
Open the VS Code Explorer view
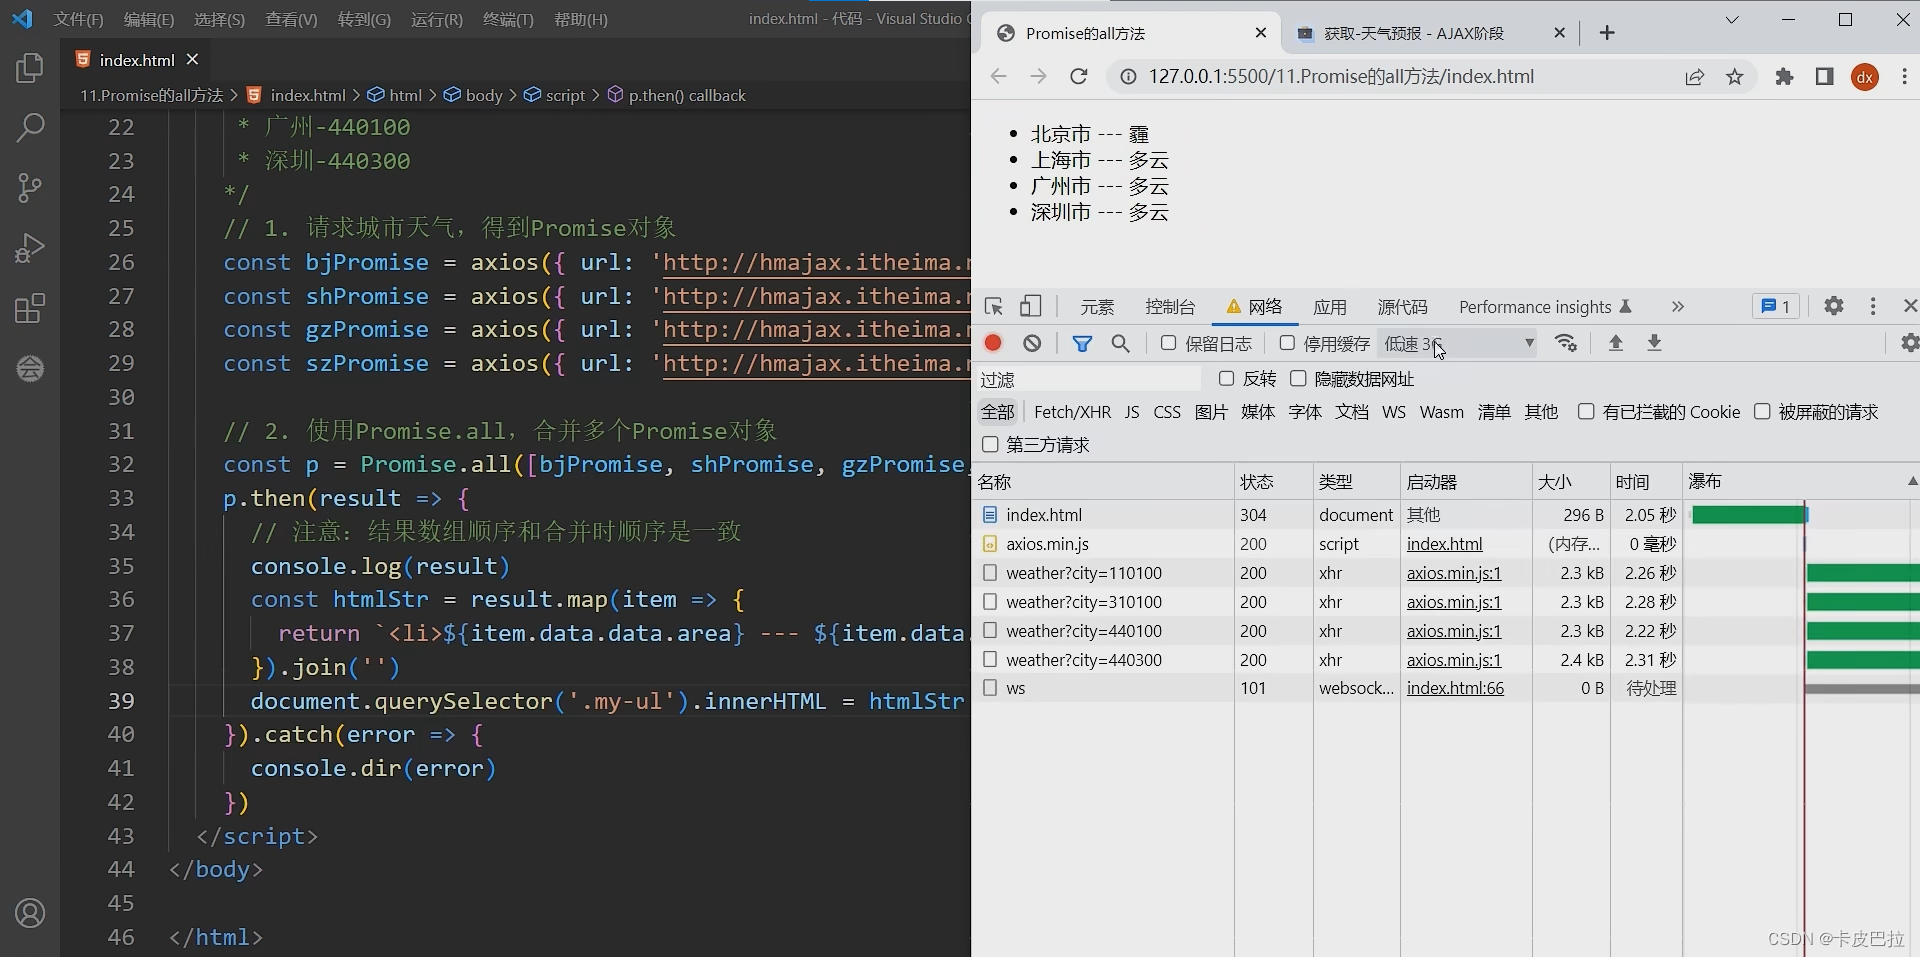30,68
